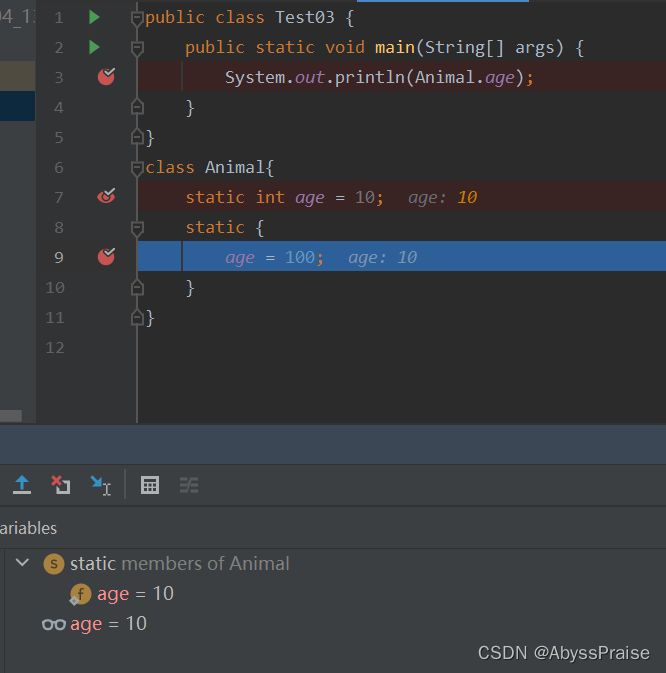This screenshot has width=666, height=673.
Task: Collapse the Animal class fold marker on line 6
Action: point(137,168)
